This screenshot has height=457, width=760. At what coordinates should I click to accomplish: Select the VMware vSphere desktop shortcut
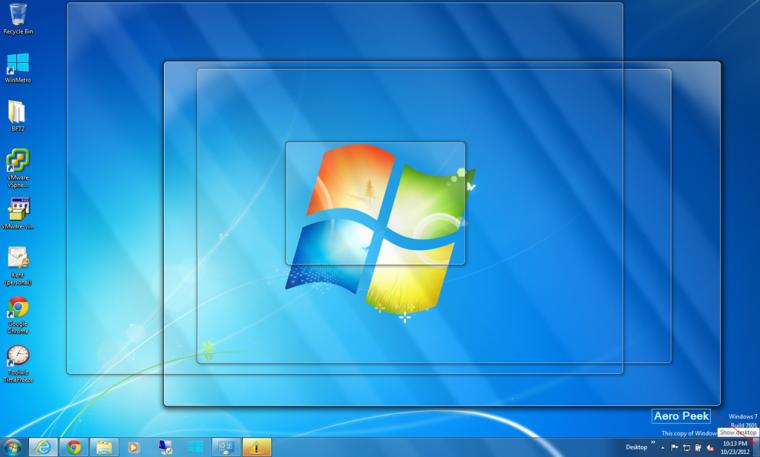(x=18, y=168)
